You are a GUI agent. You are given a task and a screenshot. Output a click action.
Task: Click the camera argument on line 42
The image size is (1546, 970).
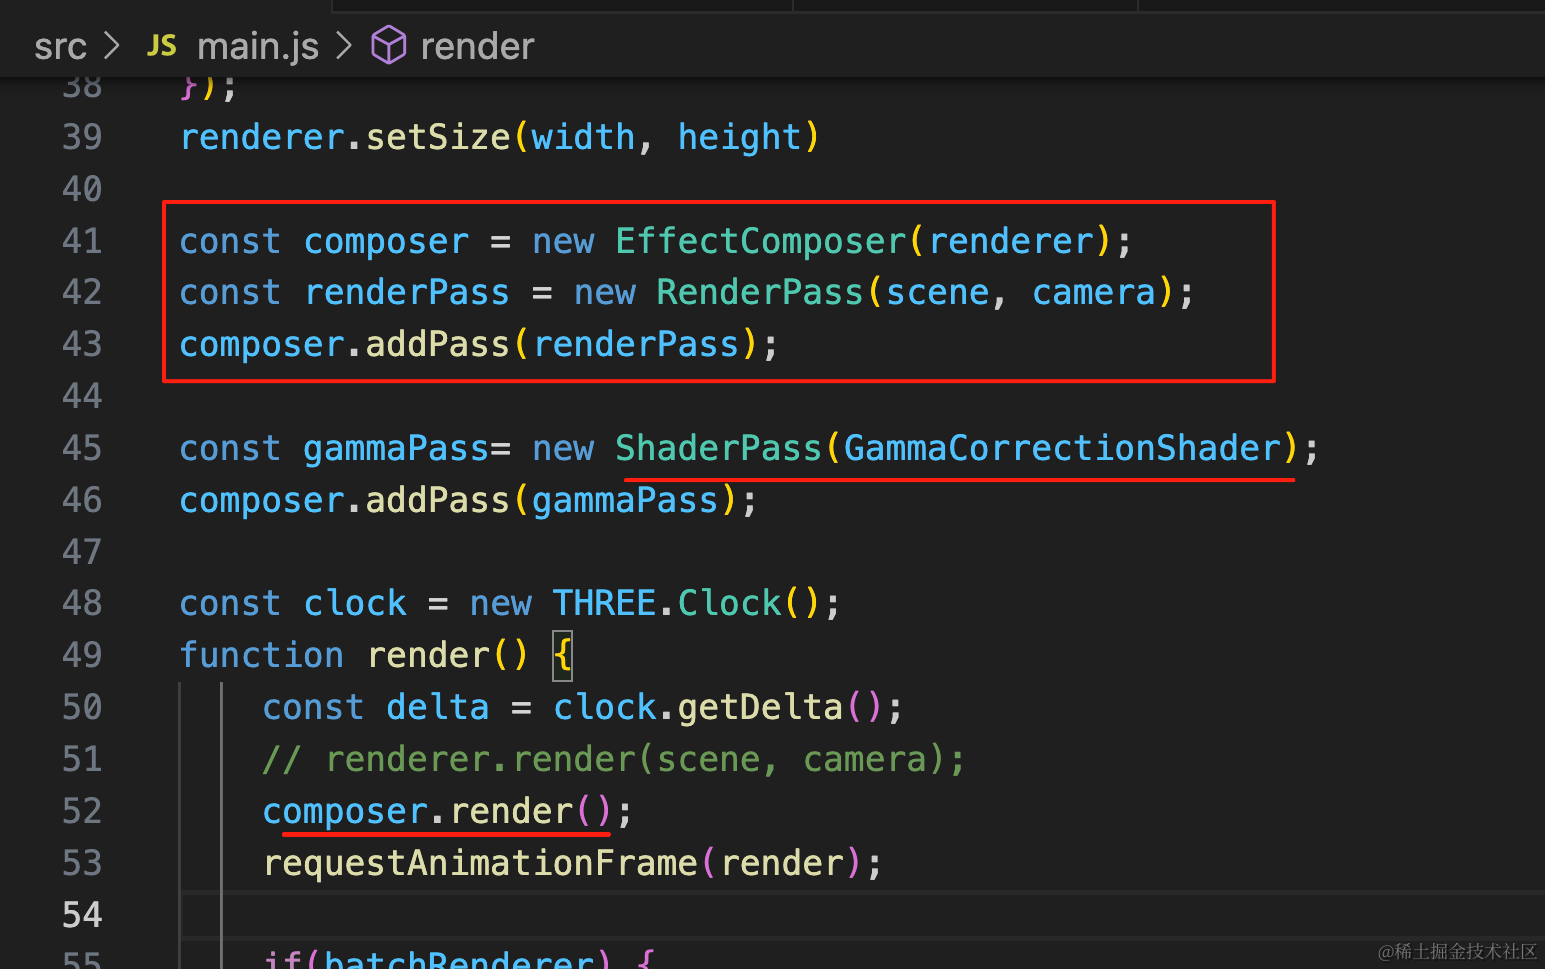coord(1094,292)
